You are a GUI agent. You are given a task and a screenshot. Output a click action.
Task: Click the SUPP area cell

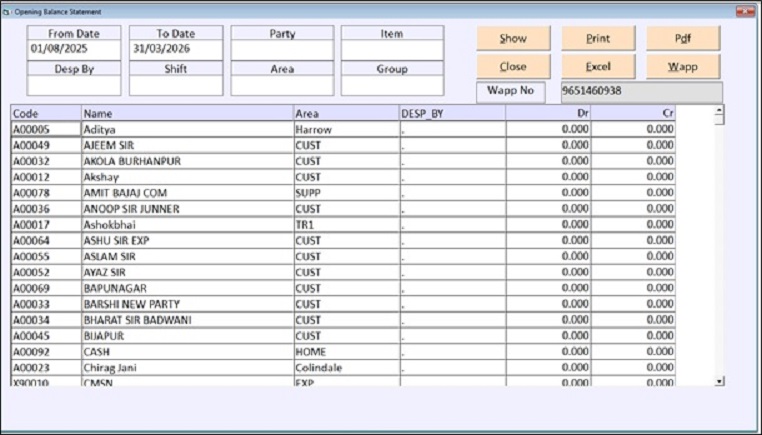pyautogui.click(x=346, y=193)
